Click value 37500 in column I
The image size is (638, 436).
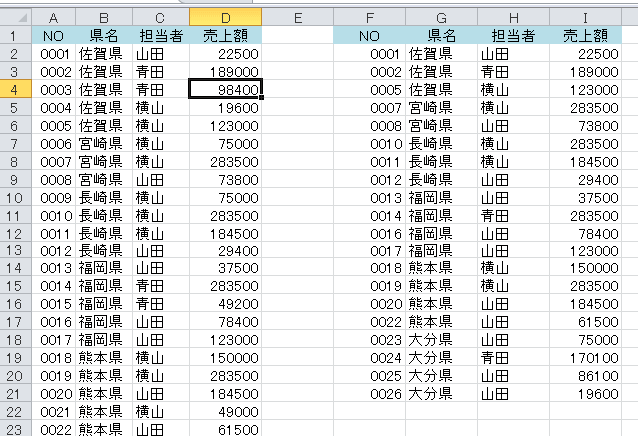point(586,198)
